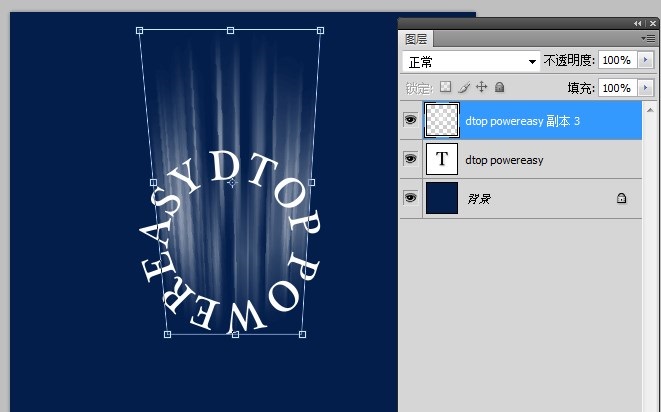Click the 不透明度 opacity value field
The width and height of the screenshot is (661, 412).
(616, 61)
